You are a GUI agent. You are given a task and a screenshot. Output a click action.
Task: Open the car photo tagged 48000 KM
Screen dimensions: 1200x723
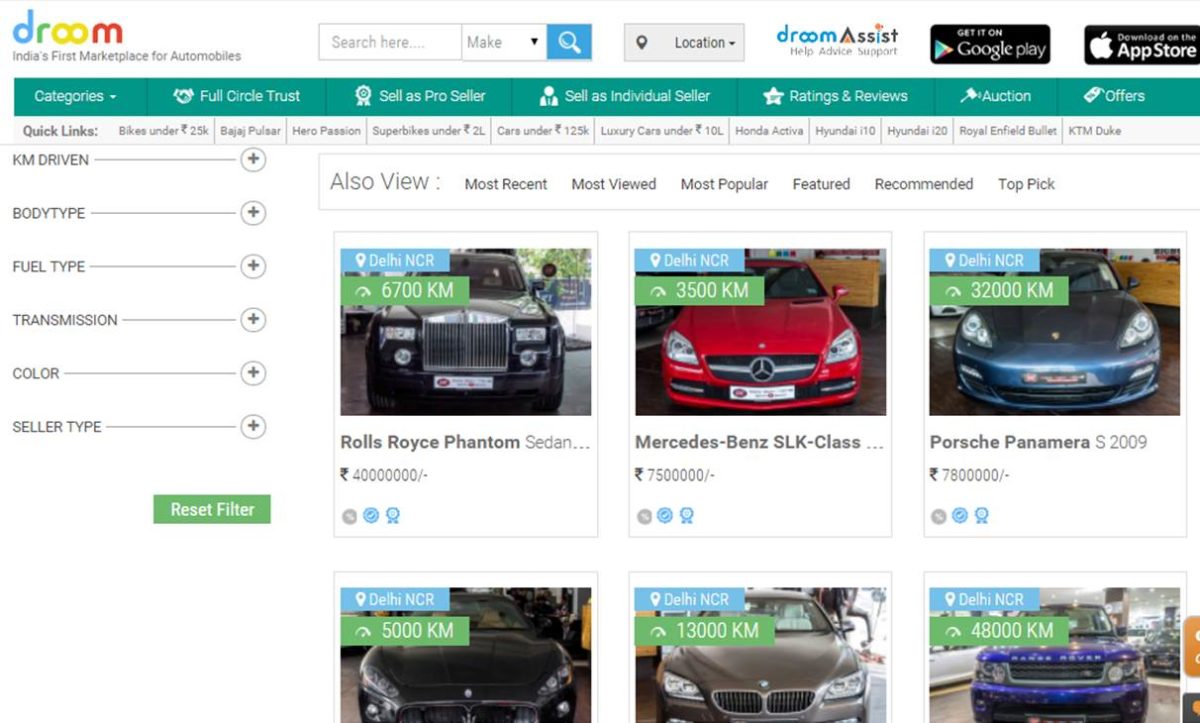[1055, 655]
